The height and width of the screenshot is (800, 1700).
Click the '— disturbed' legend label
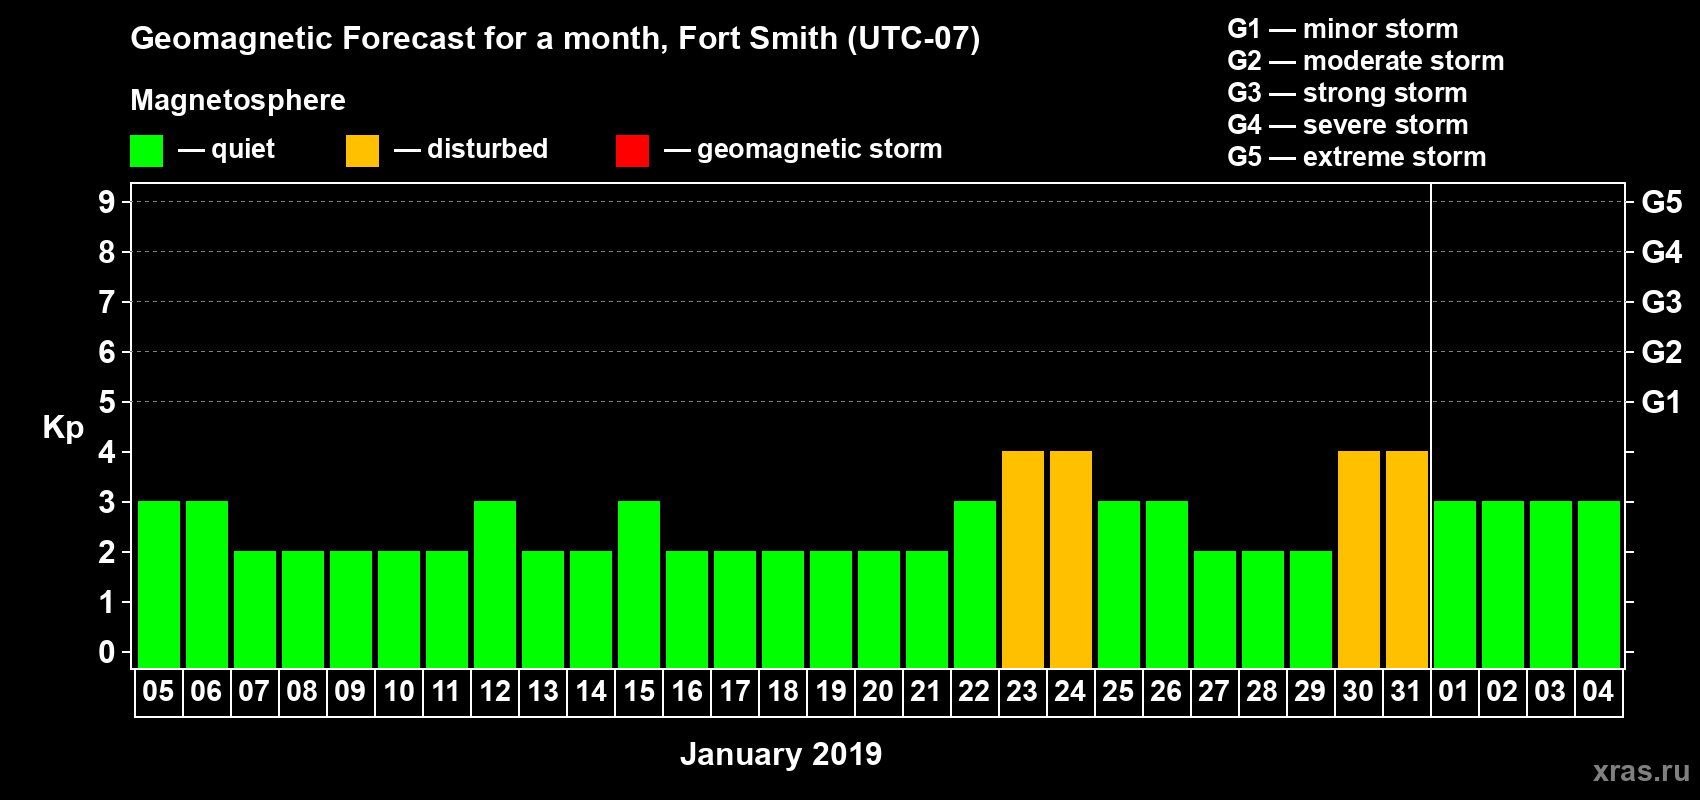coord(471,149)
